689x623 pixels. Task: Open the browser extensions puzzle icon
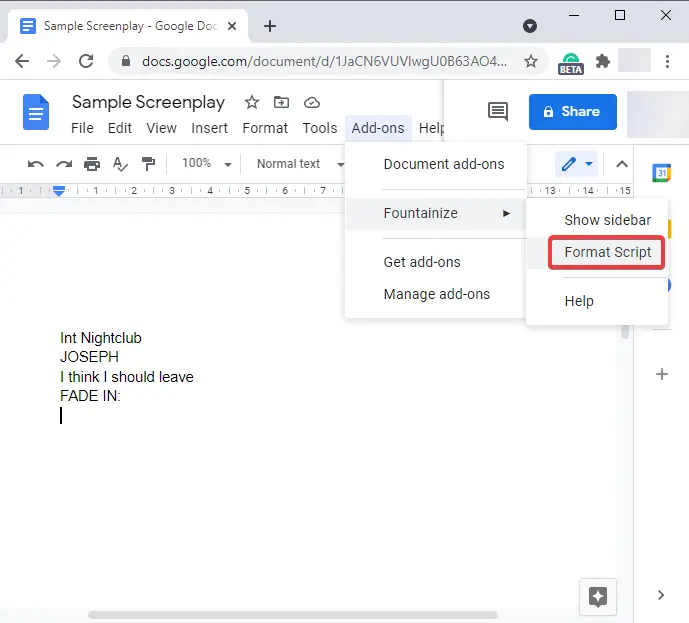(x=602, y=61)
